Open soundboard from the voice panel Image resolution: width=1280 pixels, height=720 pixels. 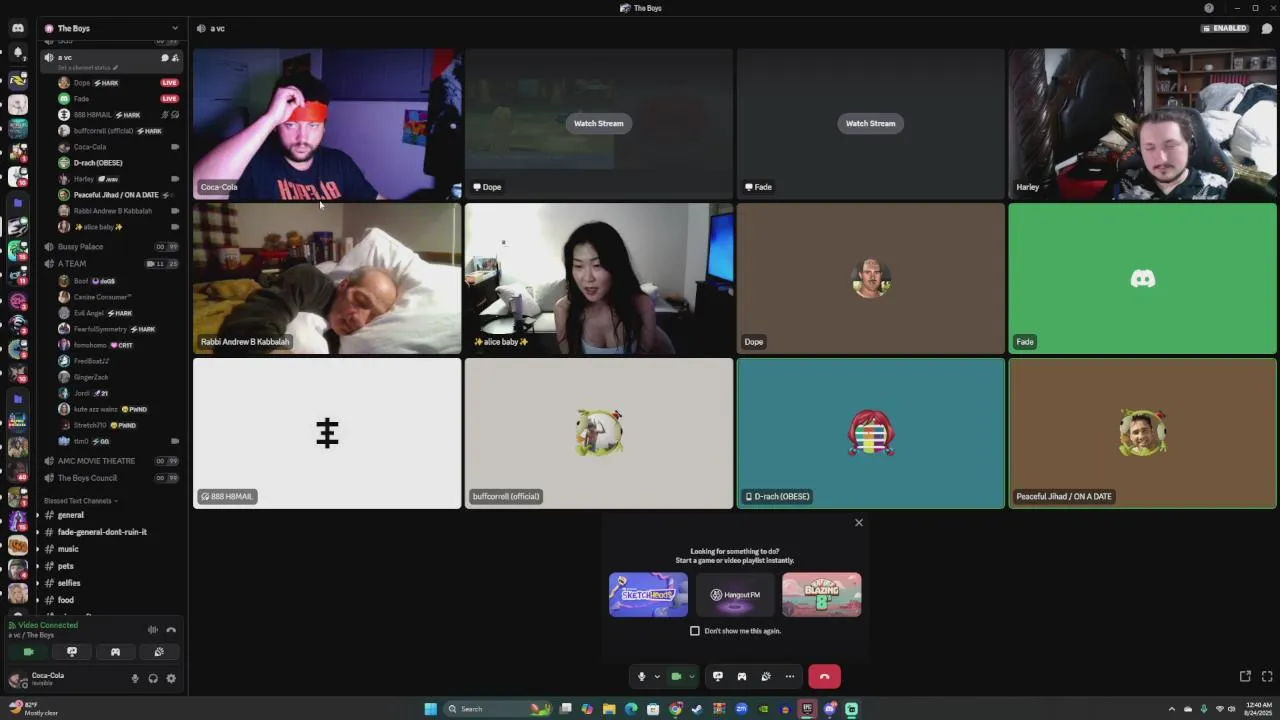(159, 652)
